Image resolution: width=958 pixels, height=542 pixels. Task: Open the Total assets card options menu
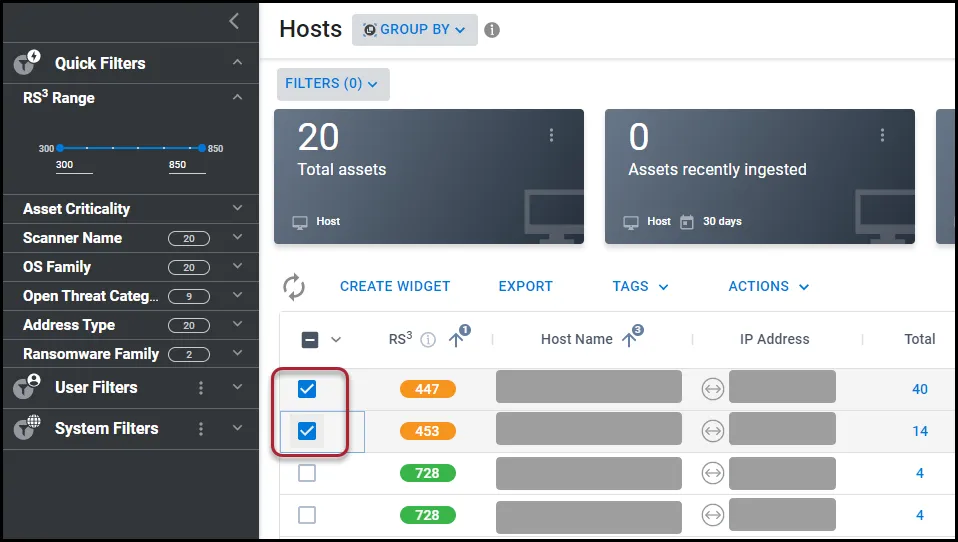[551, 135]
